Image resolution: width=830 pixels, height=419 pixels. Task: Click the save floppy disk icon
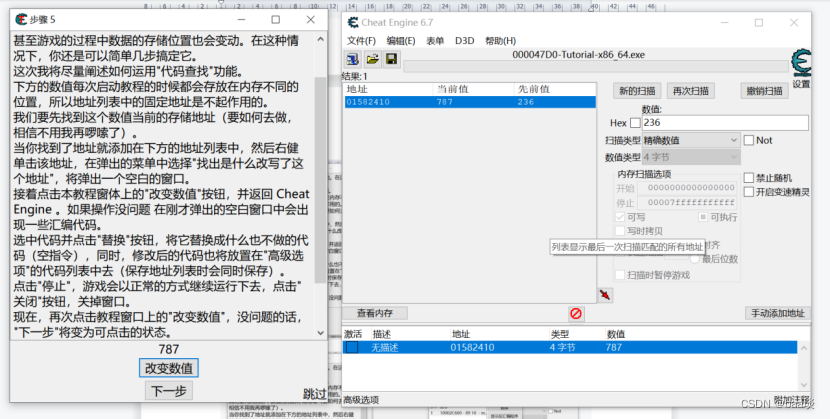[x=391, y=59]
